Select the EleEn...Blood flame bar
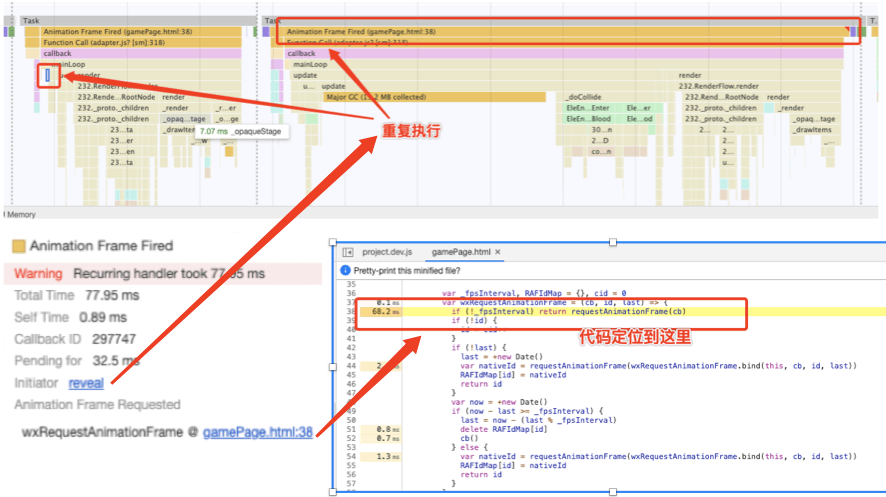Image resolution: width=886 pixels, height=497 pixels. [588, 119]
